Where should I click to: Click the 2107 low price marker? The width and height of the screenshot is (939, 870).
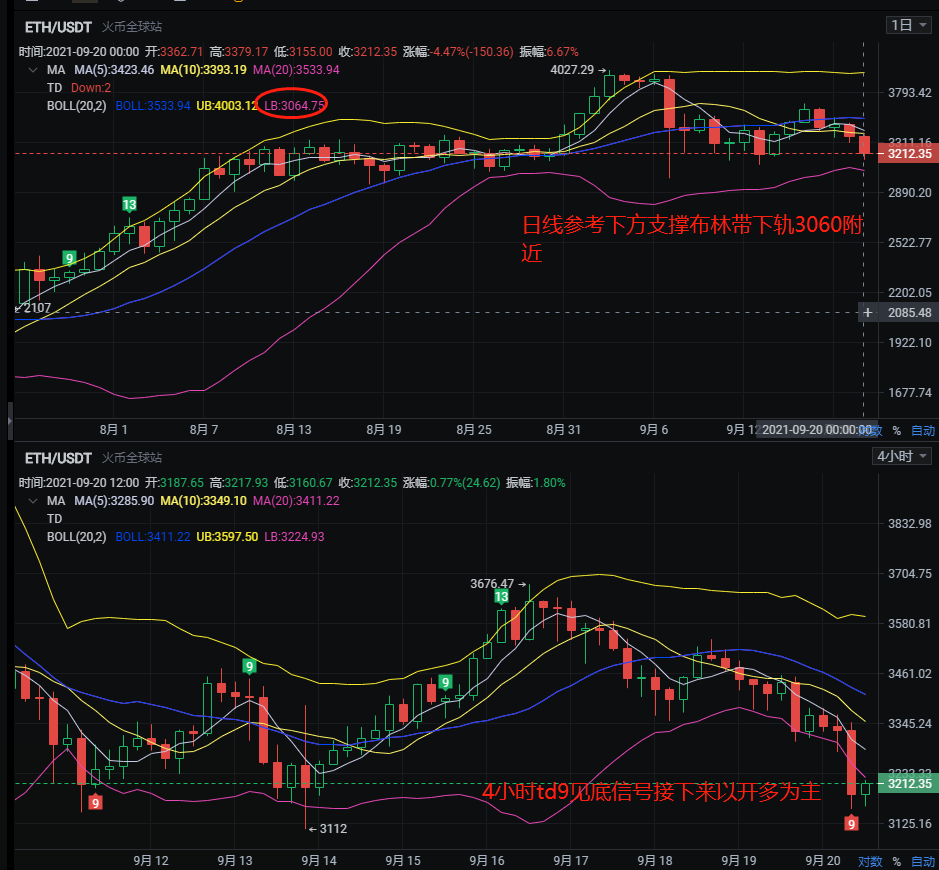pyautogui.click(x=34, y=308)
